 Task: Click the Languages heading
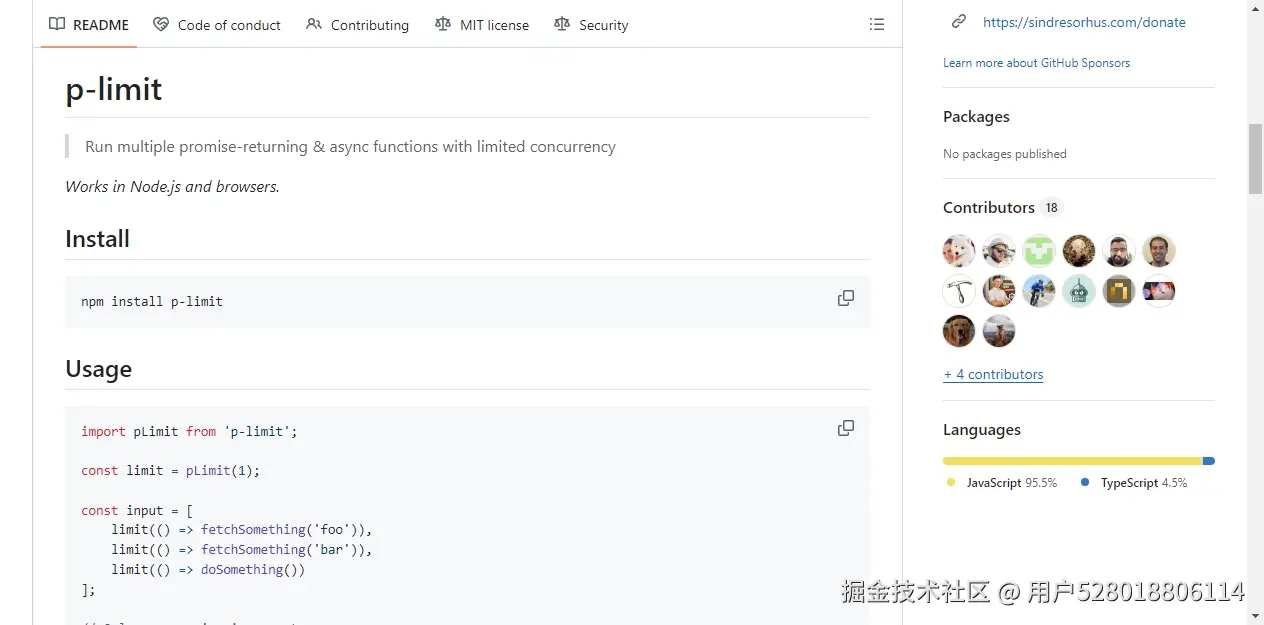(982, 430)
